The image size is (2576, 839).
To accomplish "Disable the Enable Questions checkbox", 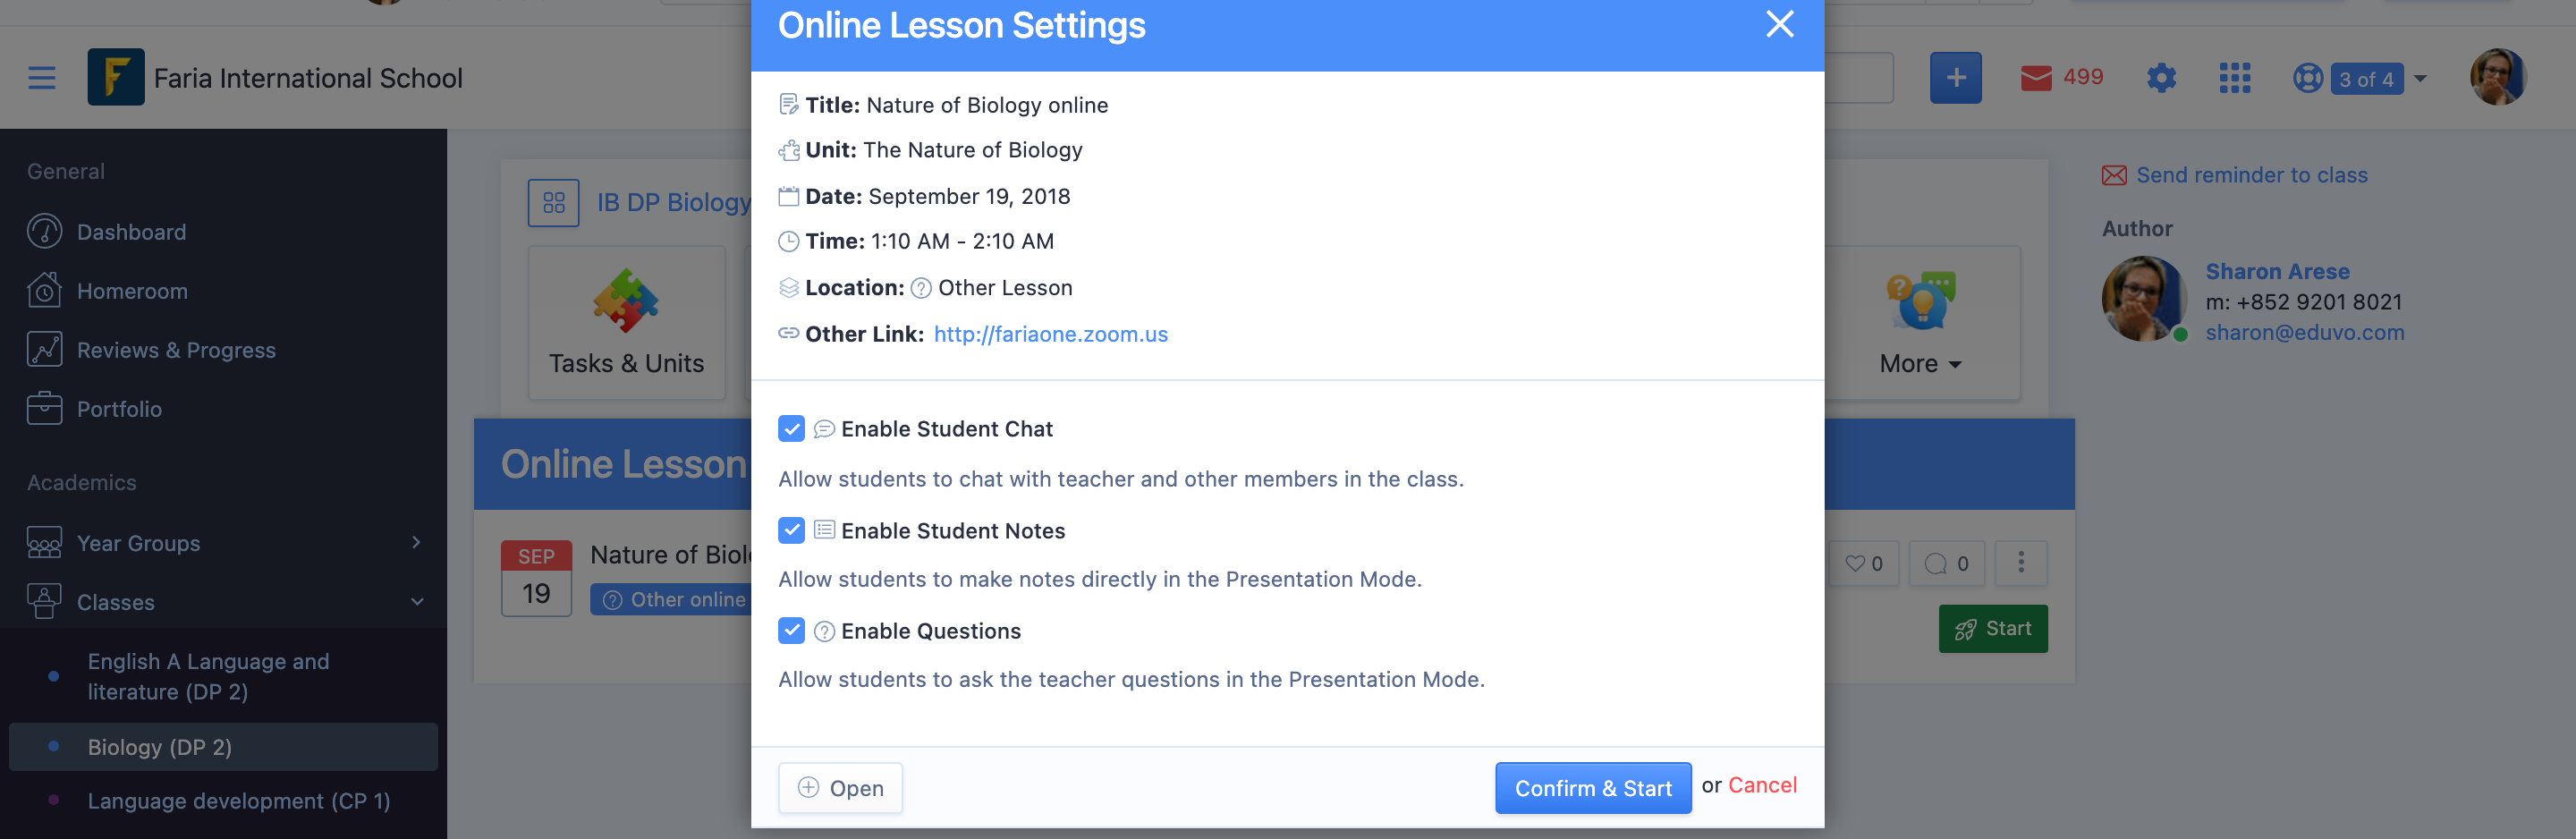I will [791, 630].
